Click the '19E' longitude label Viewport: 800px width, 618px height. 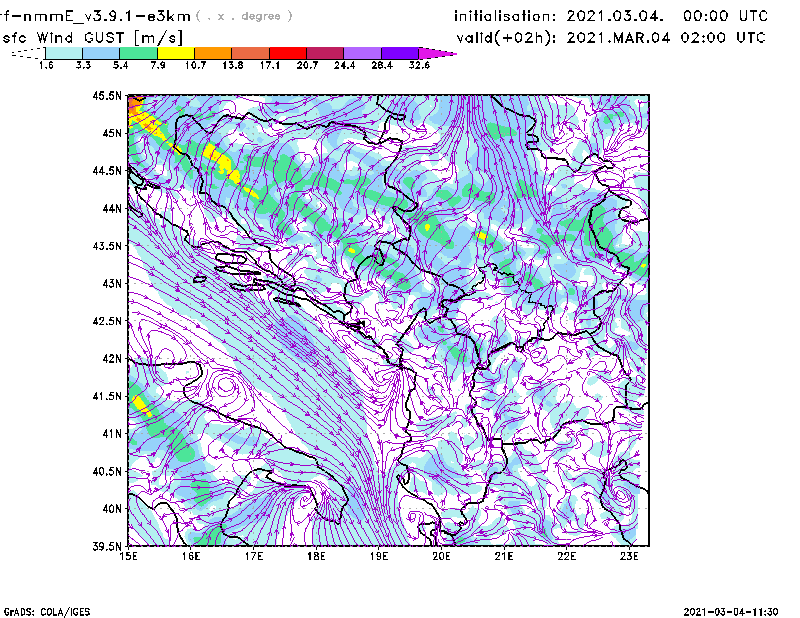(379, 556)
